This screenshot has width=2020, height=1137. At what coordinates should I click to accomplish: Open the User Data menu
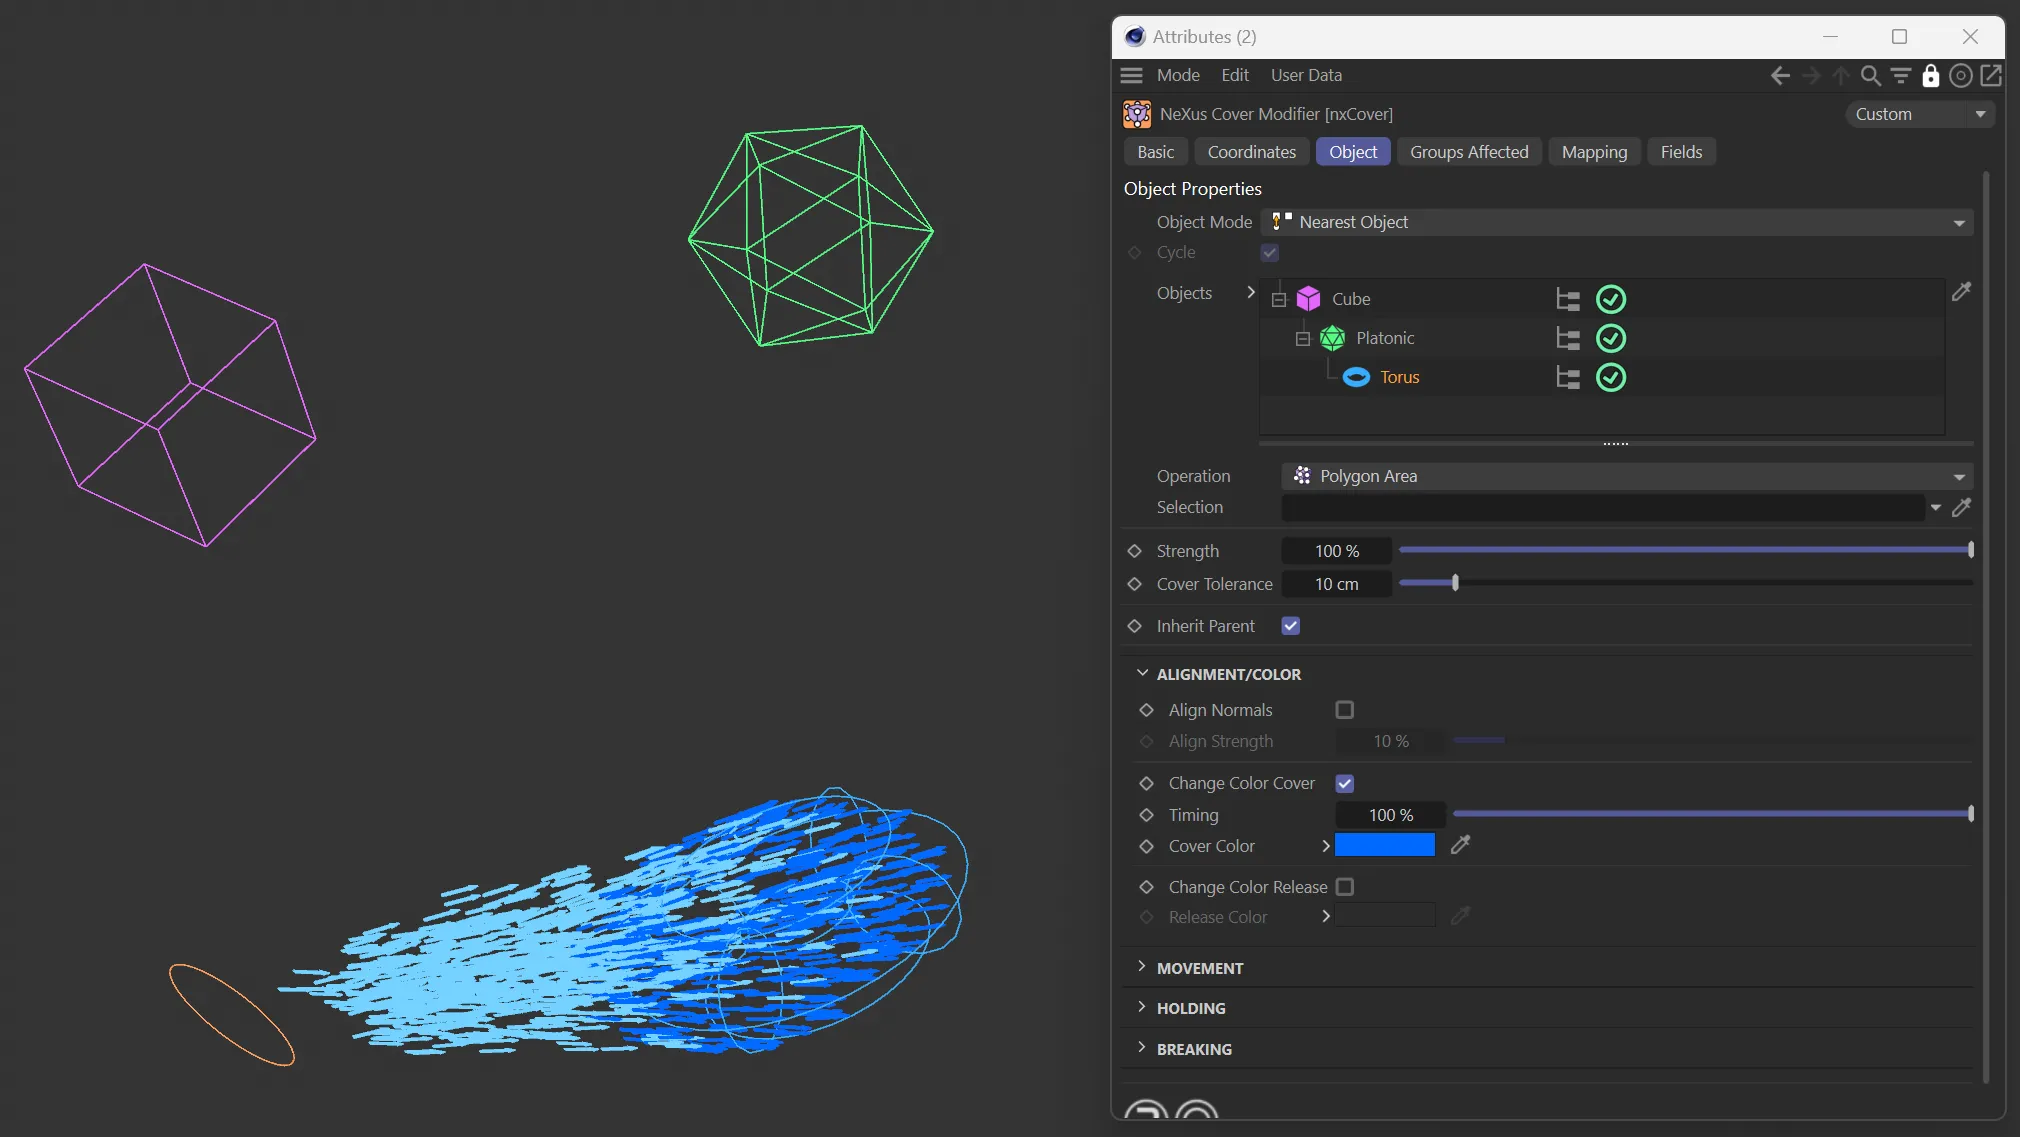pos(1306,76)
